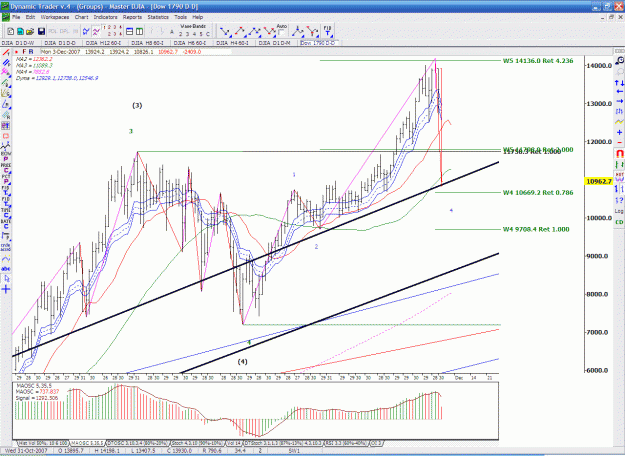
Task: Click the 14000.0 price axis label
Action: point(599,65)
